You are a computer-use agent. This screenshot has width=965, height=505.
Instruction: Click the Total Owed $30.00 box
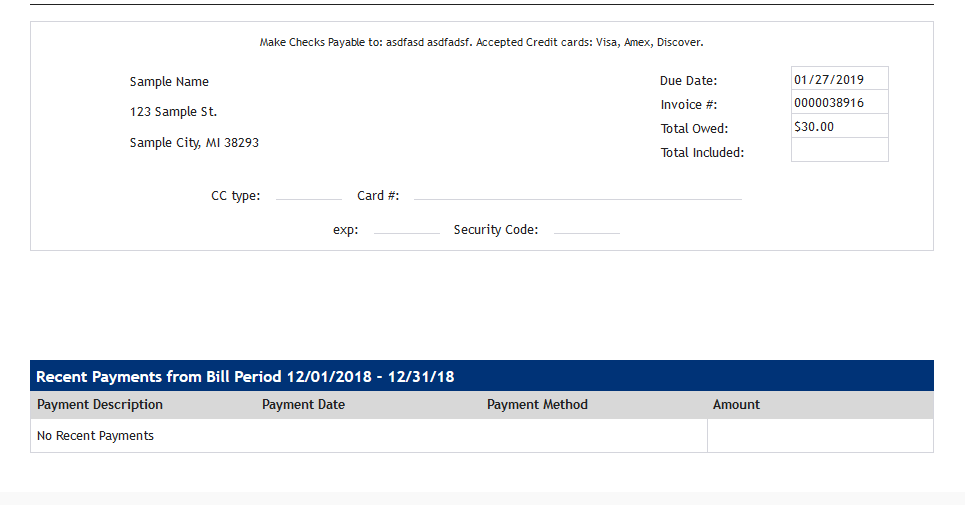click(x=839, y=127)
